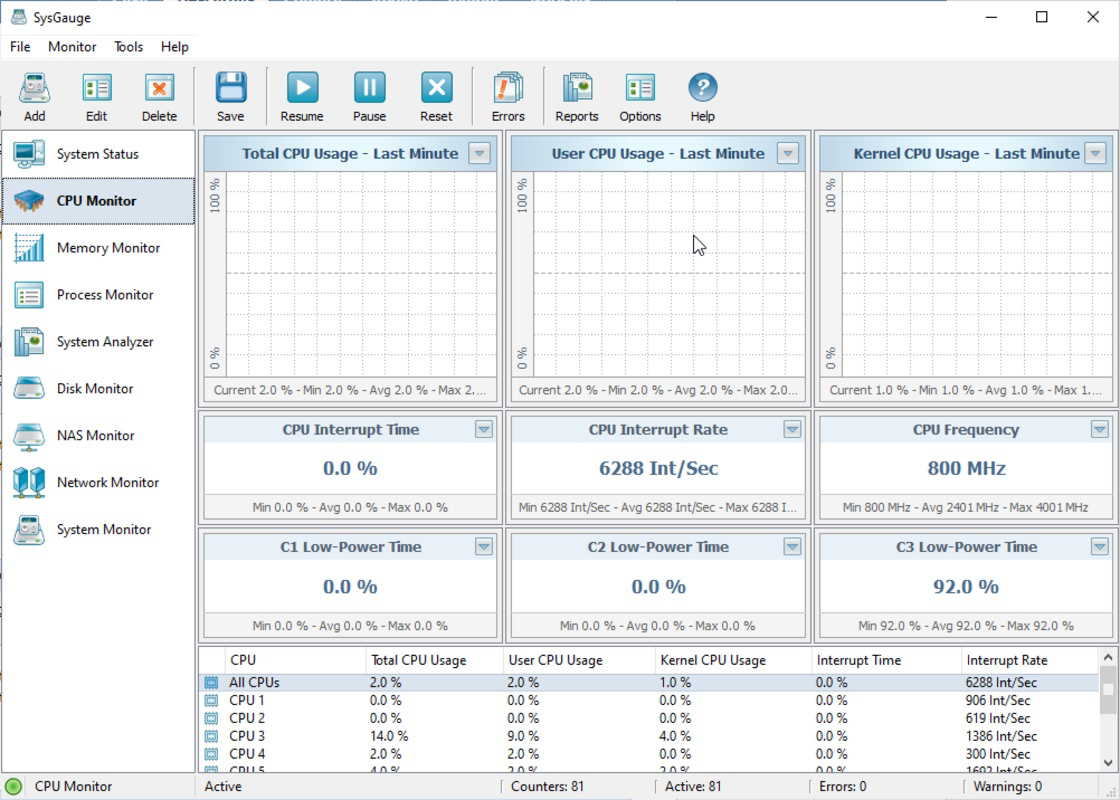Click the Delete toolbar icon
This screenshot has width=1120, height=800.
(x=159, y=89)
